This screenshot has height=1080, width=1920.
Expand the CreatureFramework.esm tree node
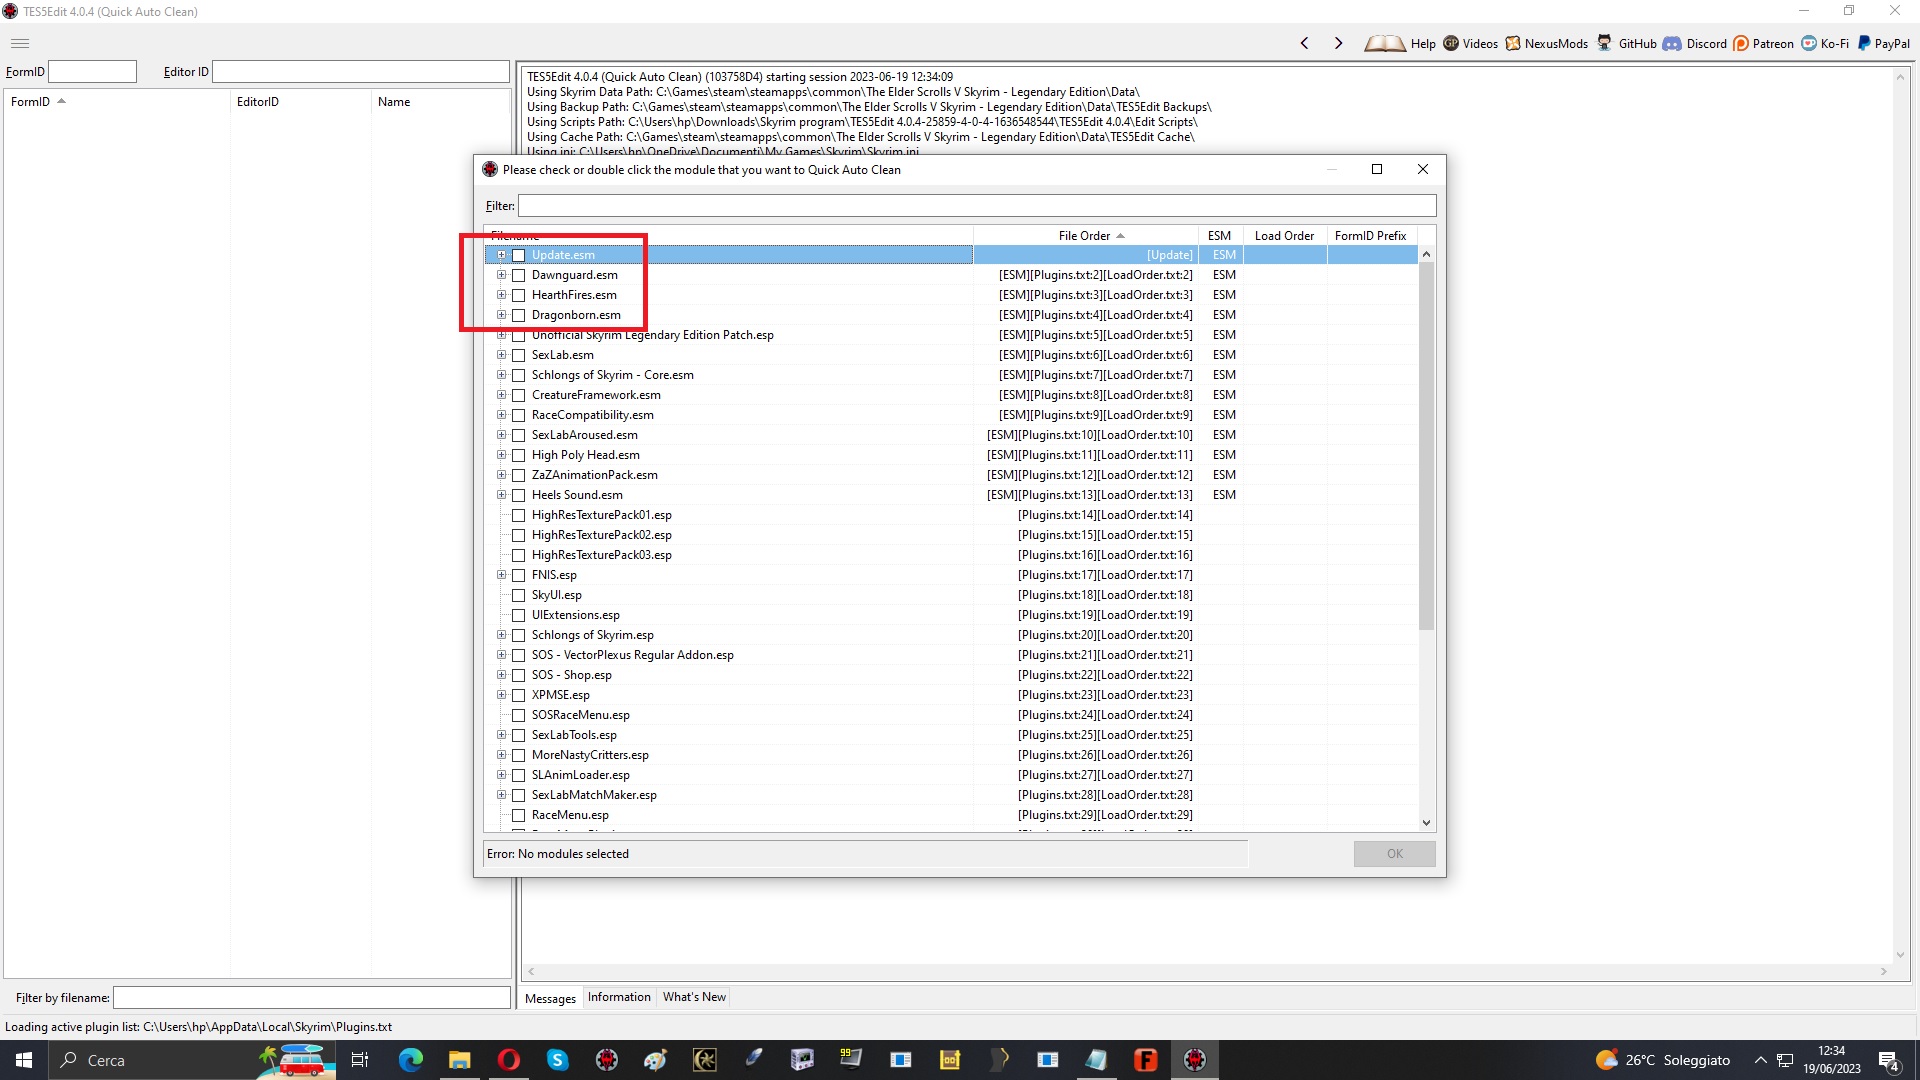(x=501, y=394)
